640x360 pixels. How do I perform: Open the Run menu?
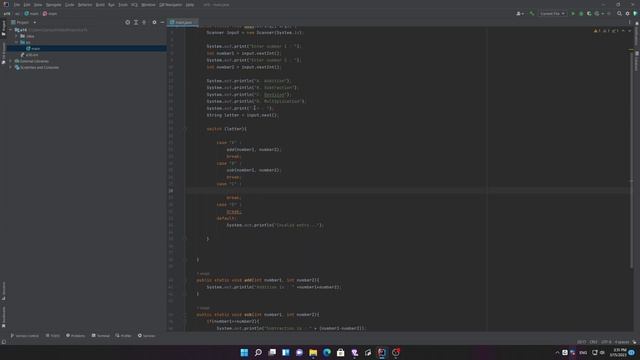[111, 5]
